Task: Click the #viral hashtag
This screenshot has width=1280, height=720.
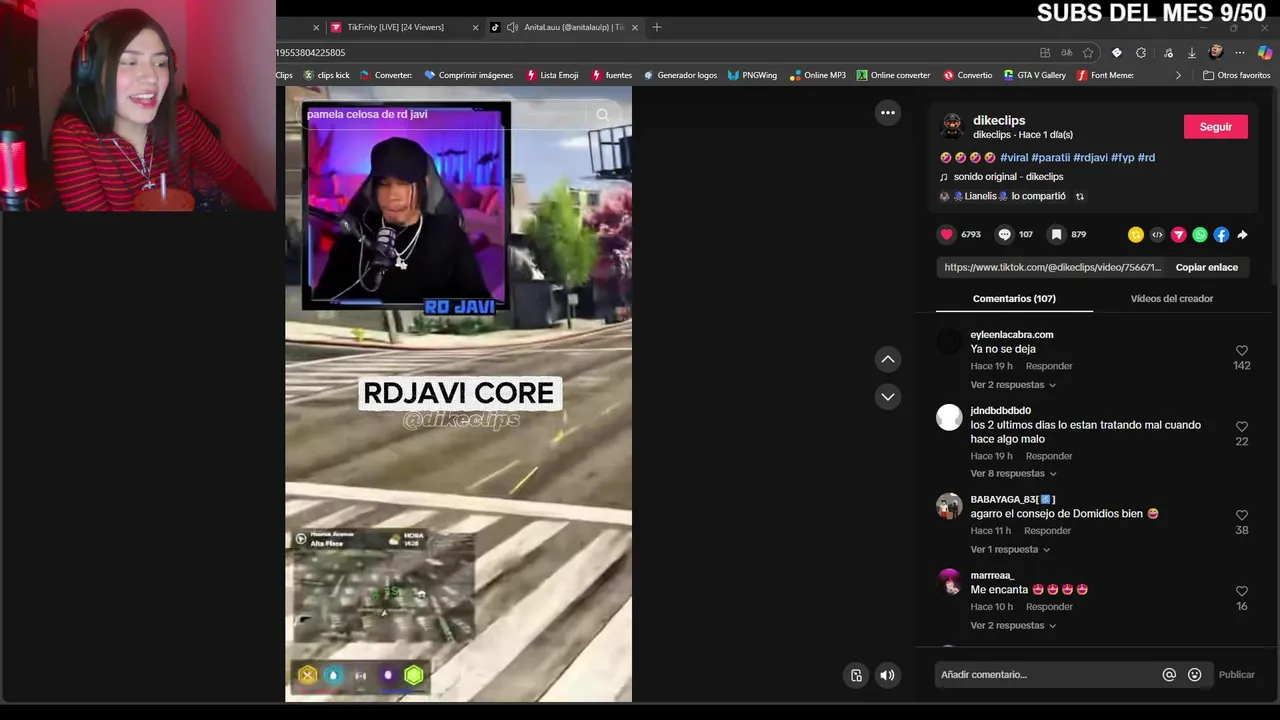Action: click(x=1014, y=158)
